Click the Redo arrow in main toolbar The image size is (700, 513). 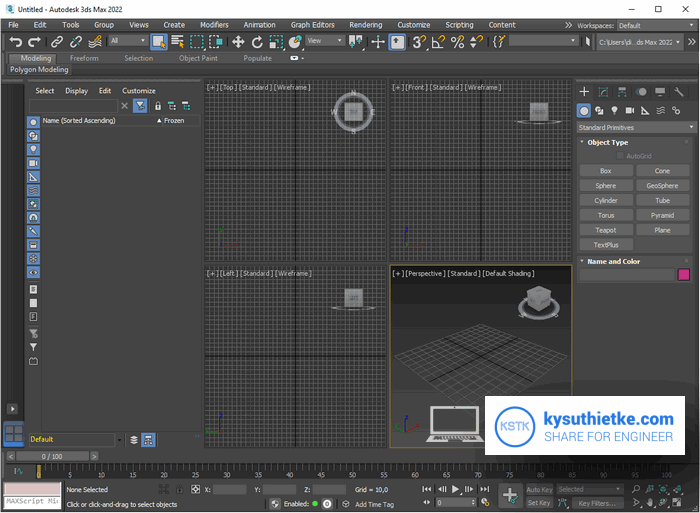(x=34, y=42)
